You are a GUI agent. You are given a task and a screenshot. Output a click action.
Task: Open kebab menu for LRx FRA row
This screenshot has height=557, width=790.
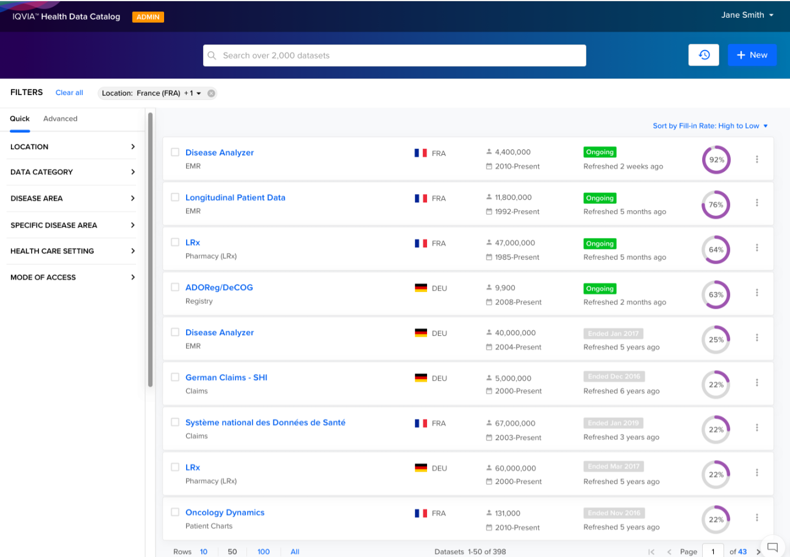point(757,247)
